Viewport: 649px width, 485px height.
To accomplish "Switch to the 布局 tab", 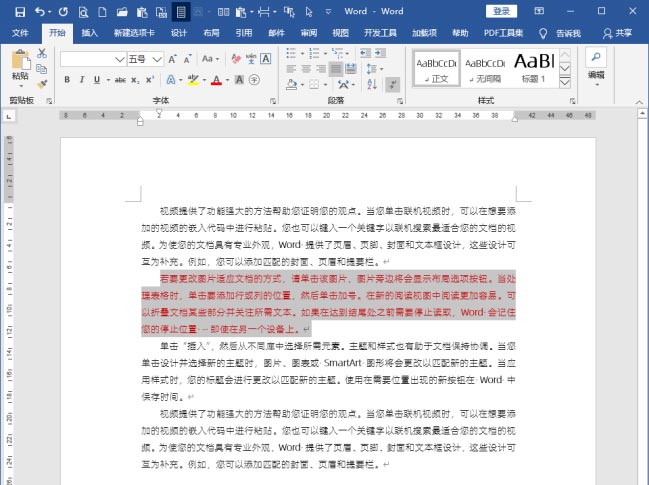I will (211, 33).
